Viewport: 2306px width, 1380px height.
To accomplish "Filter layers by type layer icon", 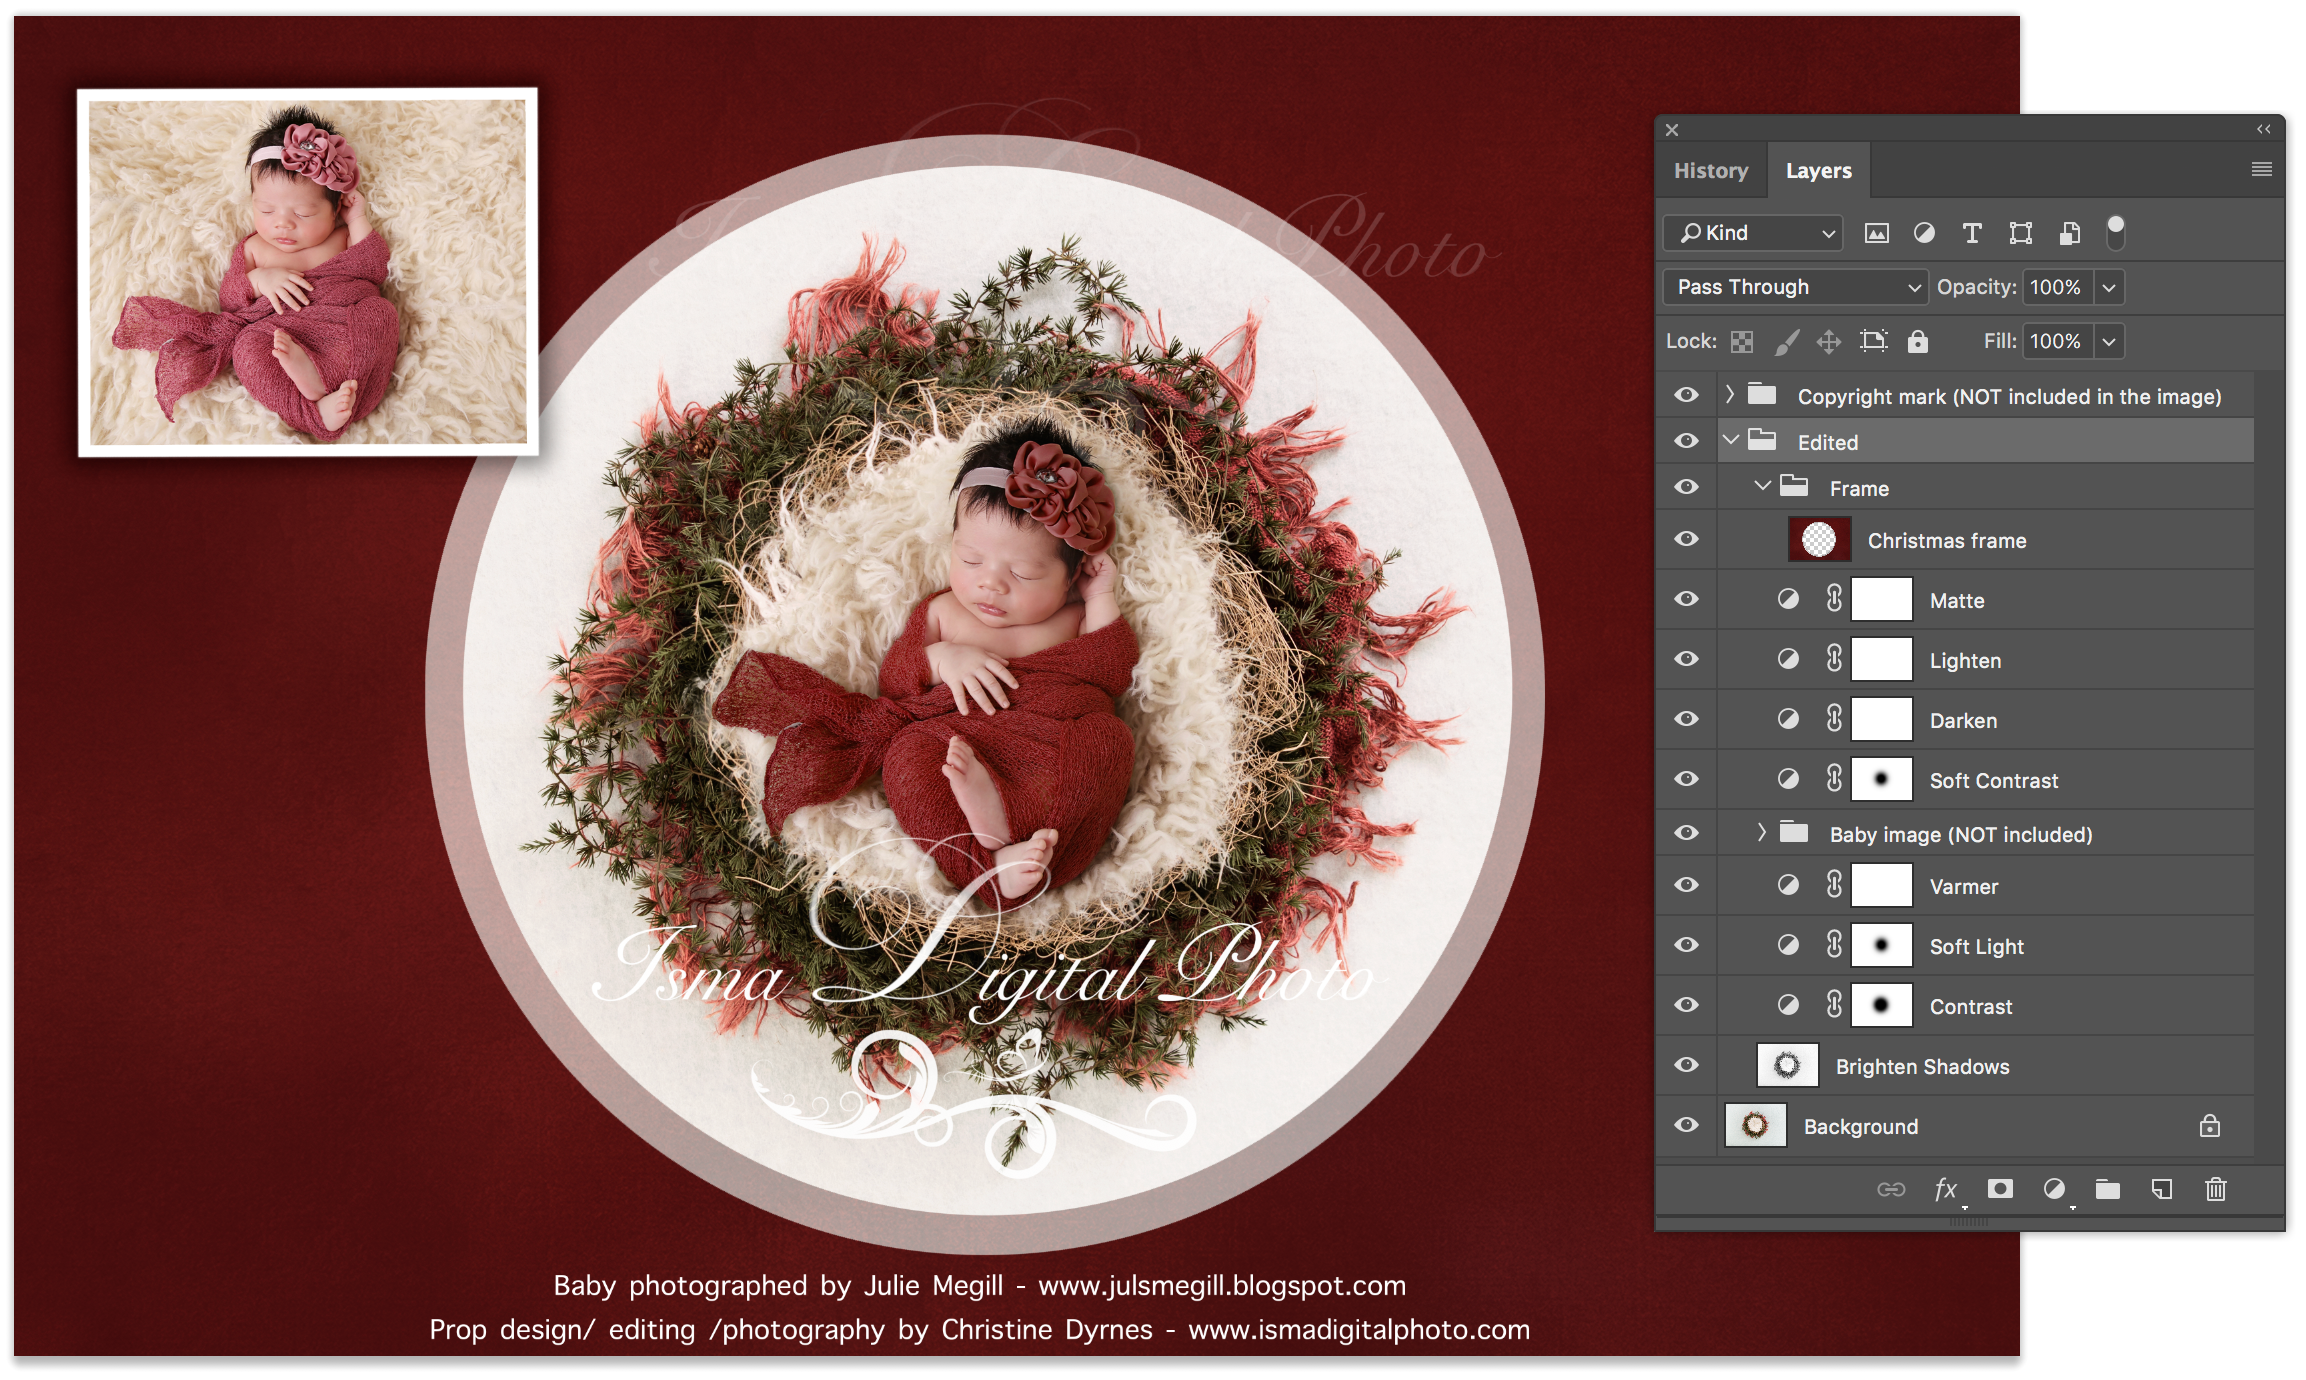I will [1972, 233].
